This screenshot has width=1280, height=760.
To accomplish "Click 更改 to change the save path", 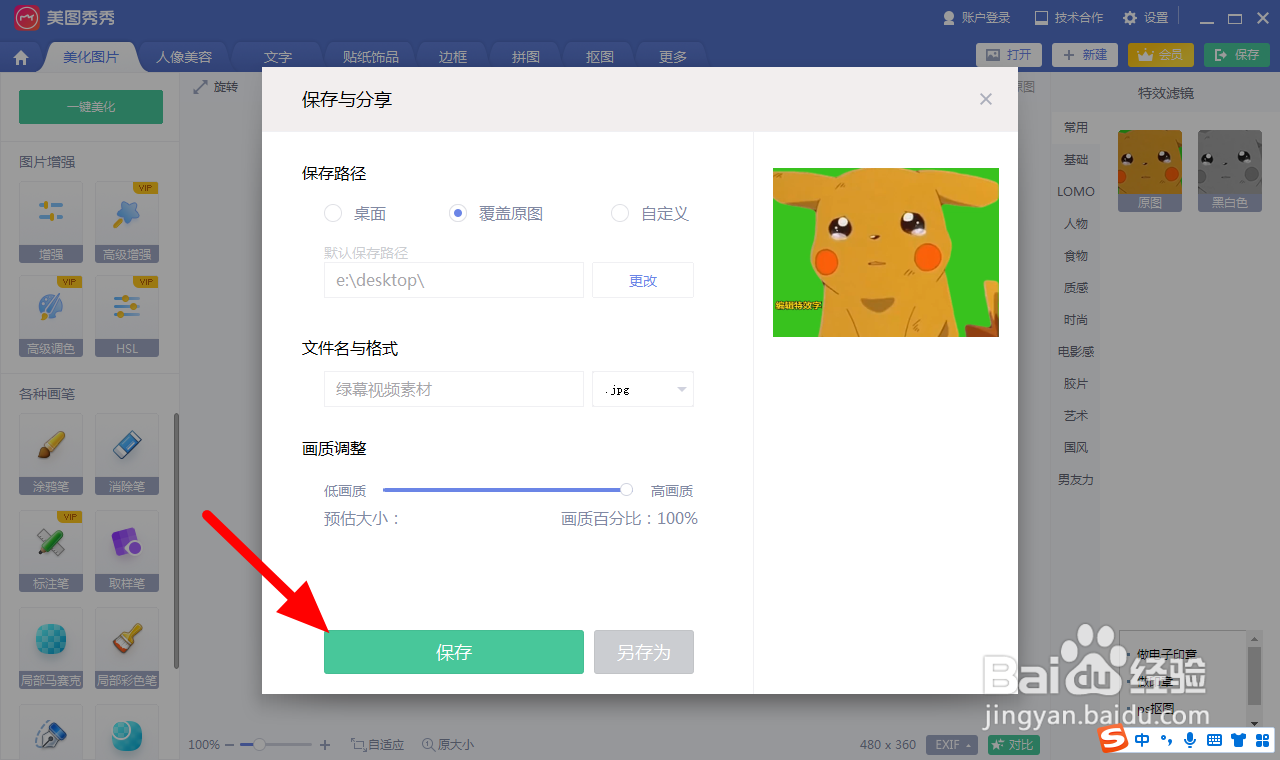I will (642, 280).
